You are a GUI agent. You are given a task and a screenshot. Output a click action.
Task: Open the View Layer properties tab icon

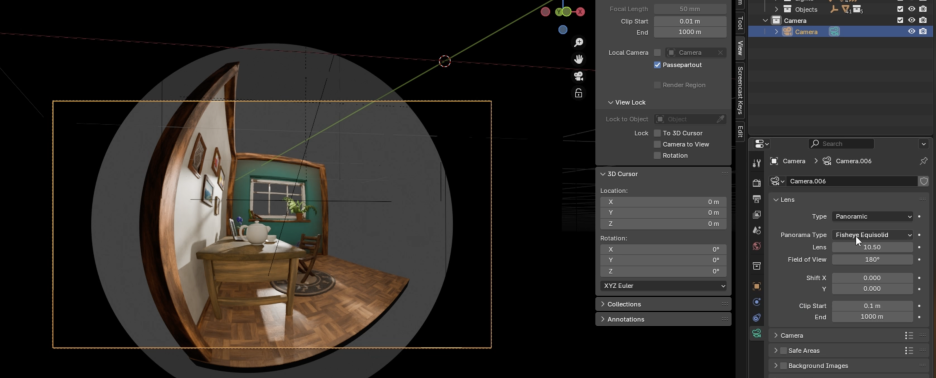coord(757,214)
